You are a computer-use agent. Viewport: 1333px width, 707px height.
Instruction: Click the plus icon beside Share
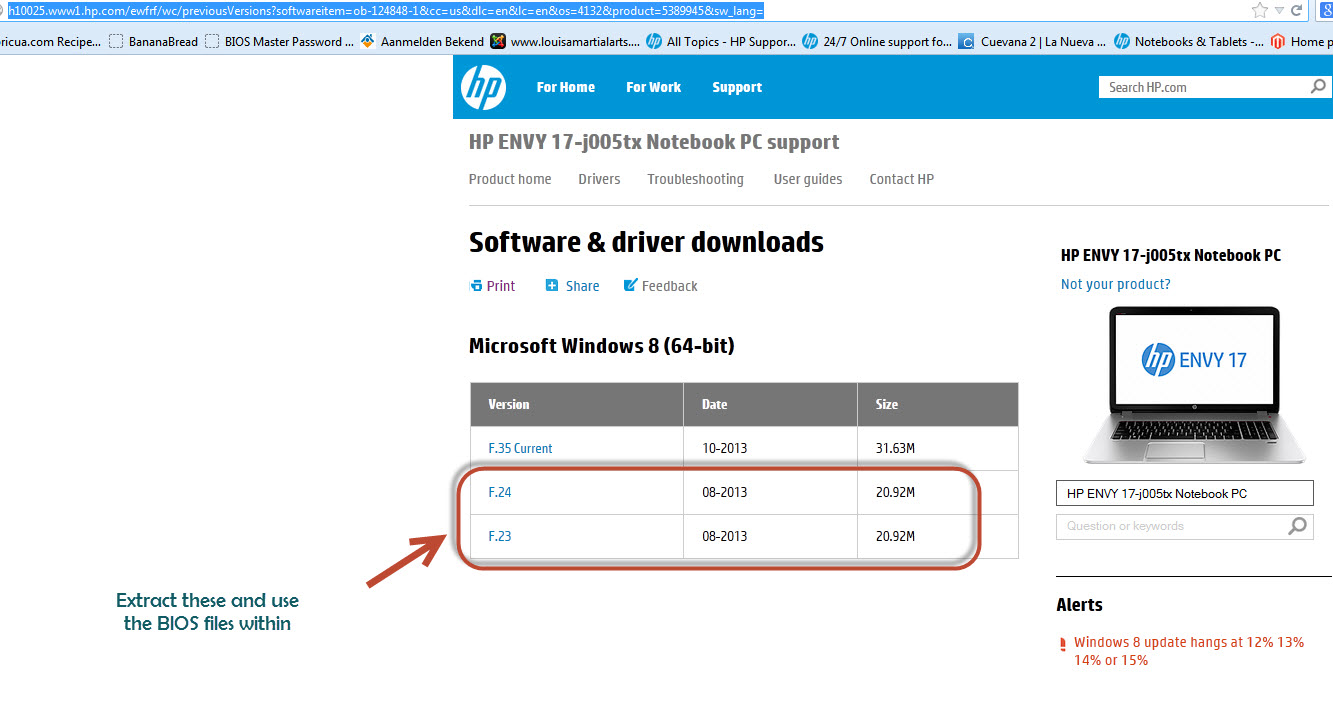(x=552, y=286)
